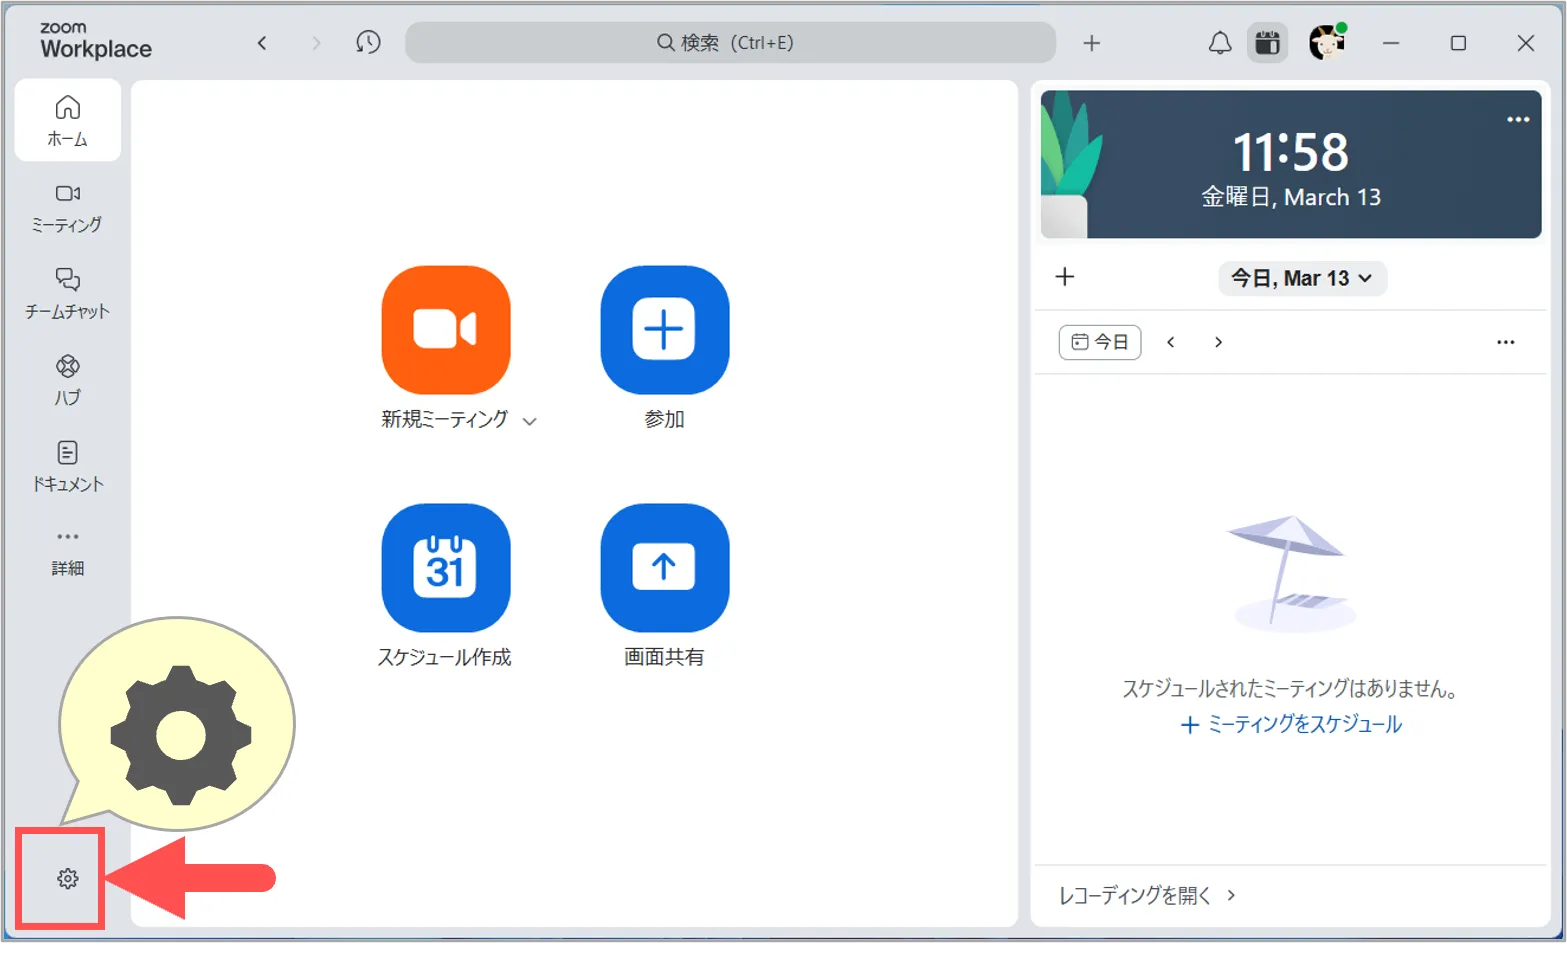The image size is (1567, 963).
Task: Click the search field (検索)
Action: pyautogui.click(x=730, y=43)
